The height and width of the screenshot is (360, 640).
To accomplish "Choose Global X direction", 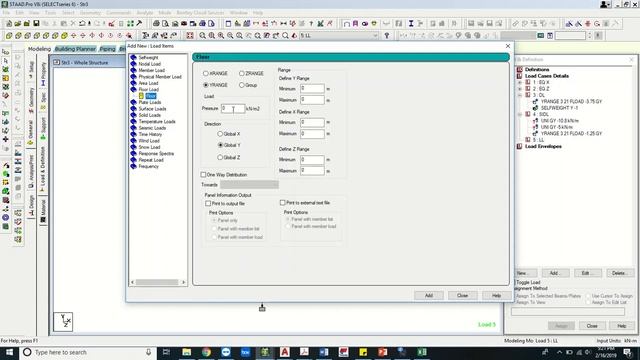I will [x=220, y=134].
